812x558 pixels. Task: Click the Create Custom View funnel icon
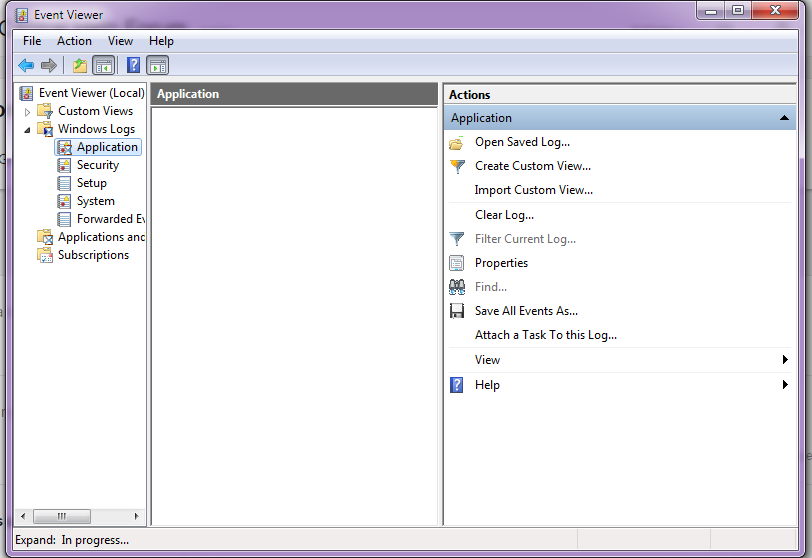pos(457,166)
